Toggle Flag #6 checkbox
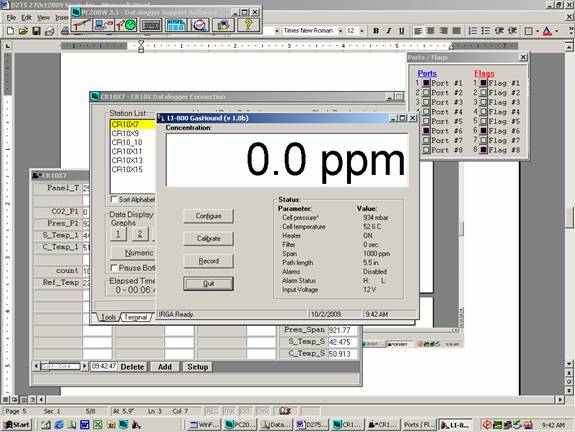The image size is (575, 432). [x=484, y=131]
